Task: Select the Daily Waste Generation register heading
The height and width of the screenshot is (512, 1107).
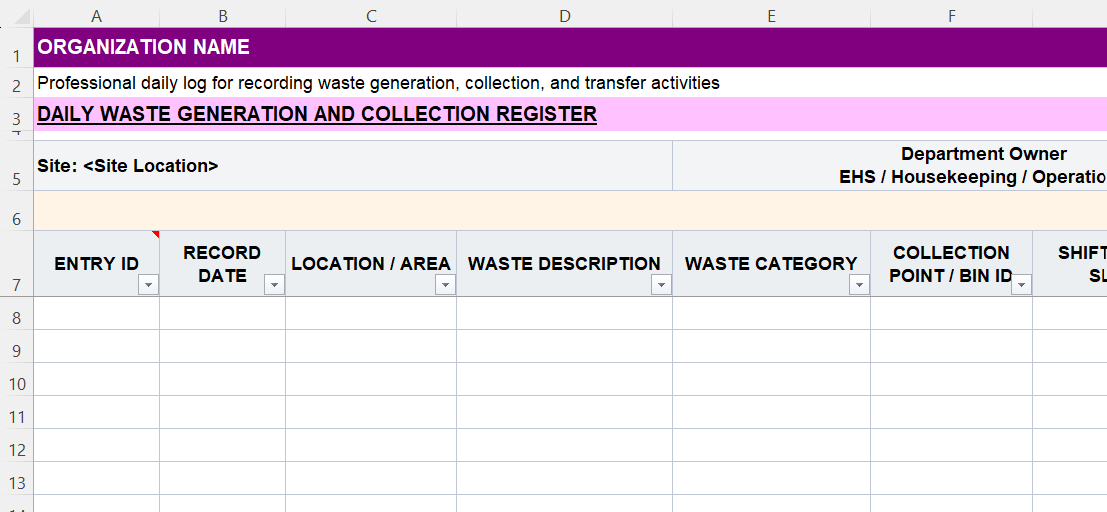Action: point(317,114)
